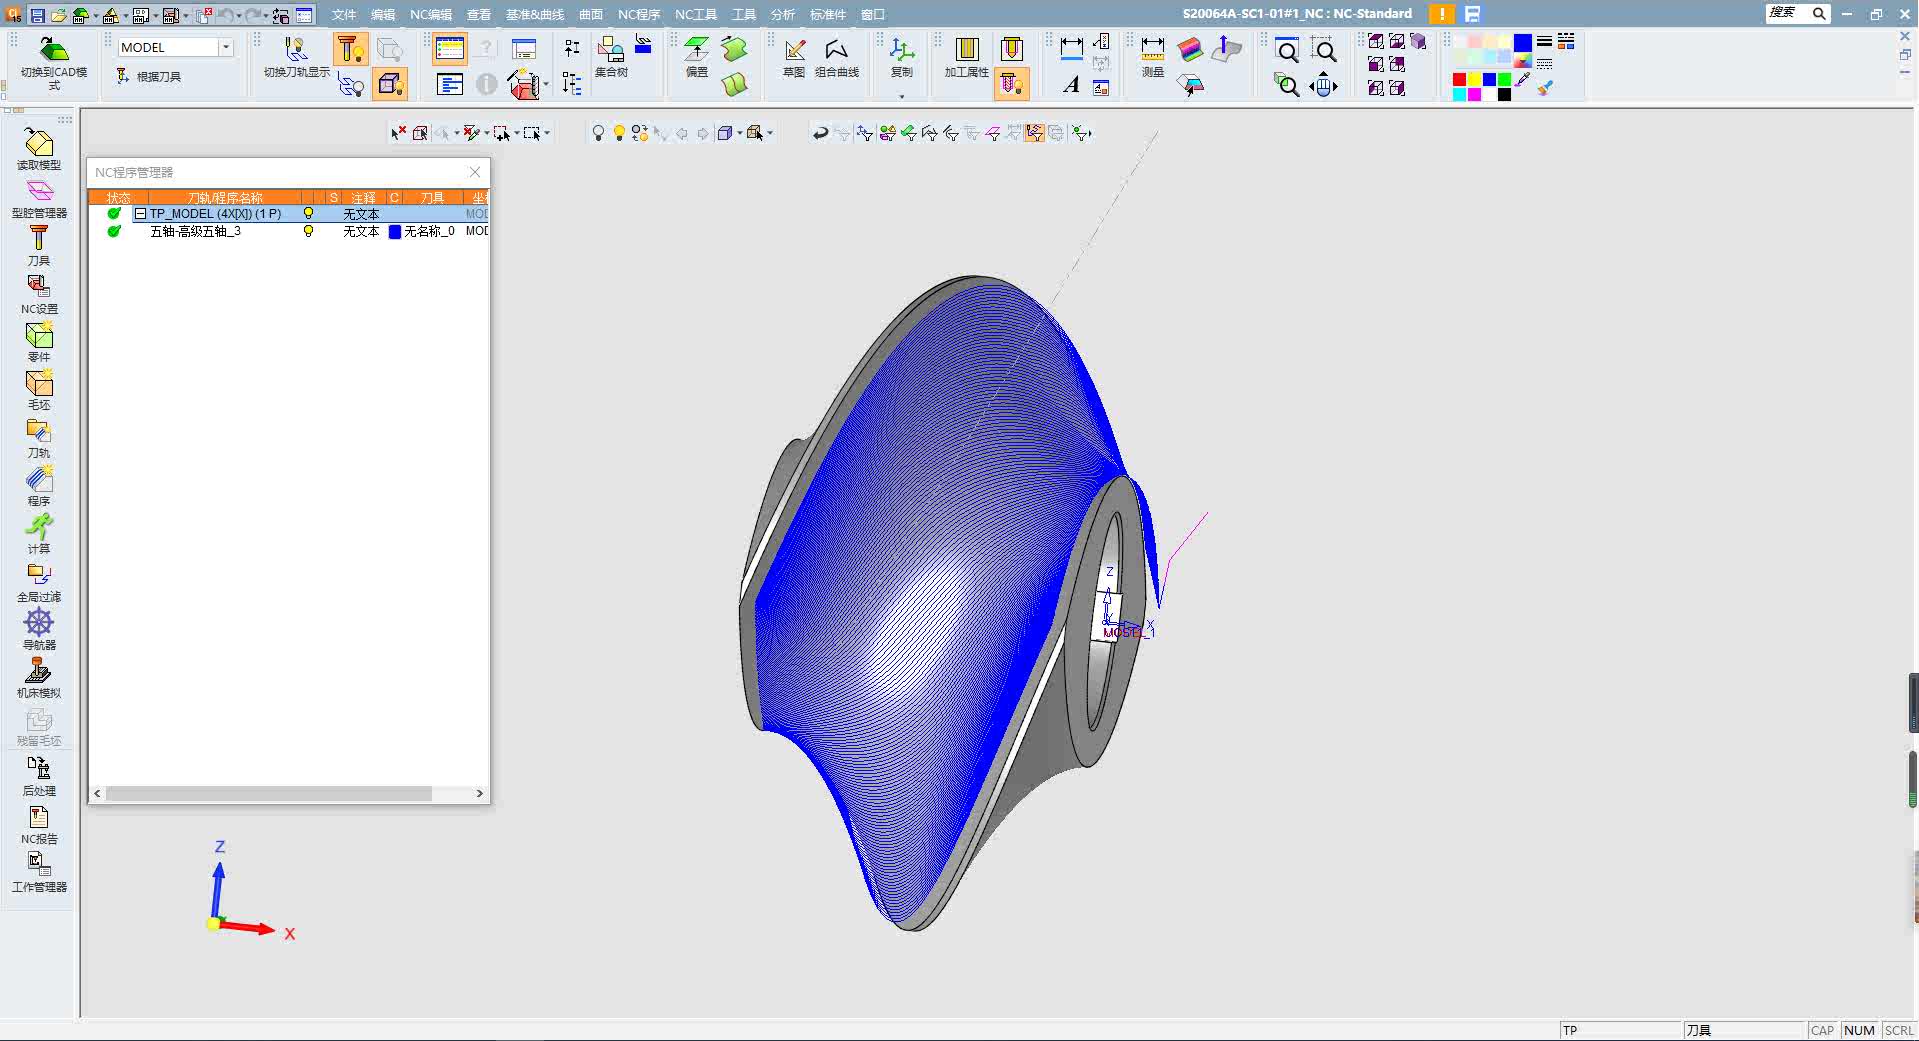Click the show-all yellow bulb in view toolbar
The width and height of the screenshot is (1919, 1041).
tap(619, 133)
